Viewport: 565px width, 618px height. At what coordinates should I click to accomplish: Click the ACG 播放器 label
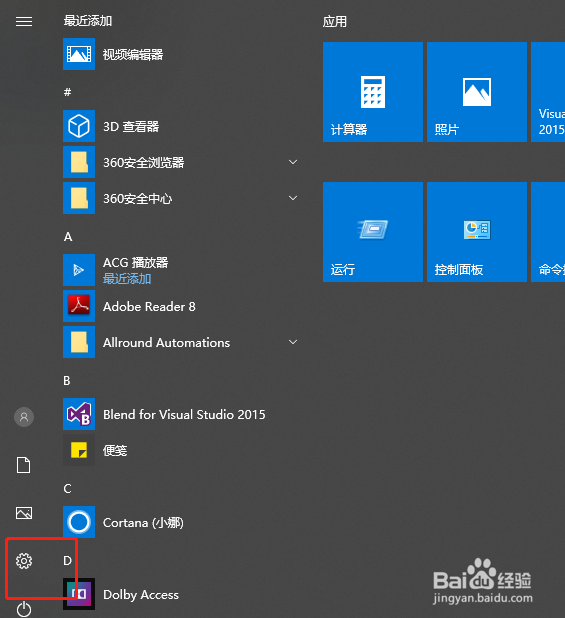136,262
